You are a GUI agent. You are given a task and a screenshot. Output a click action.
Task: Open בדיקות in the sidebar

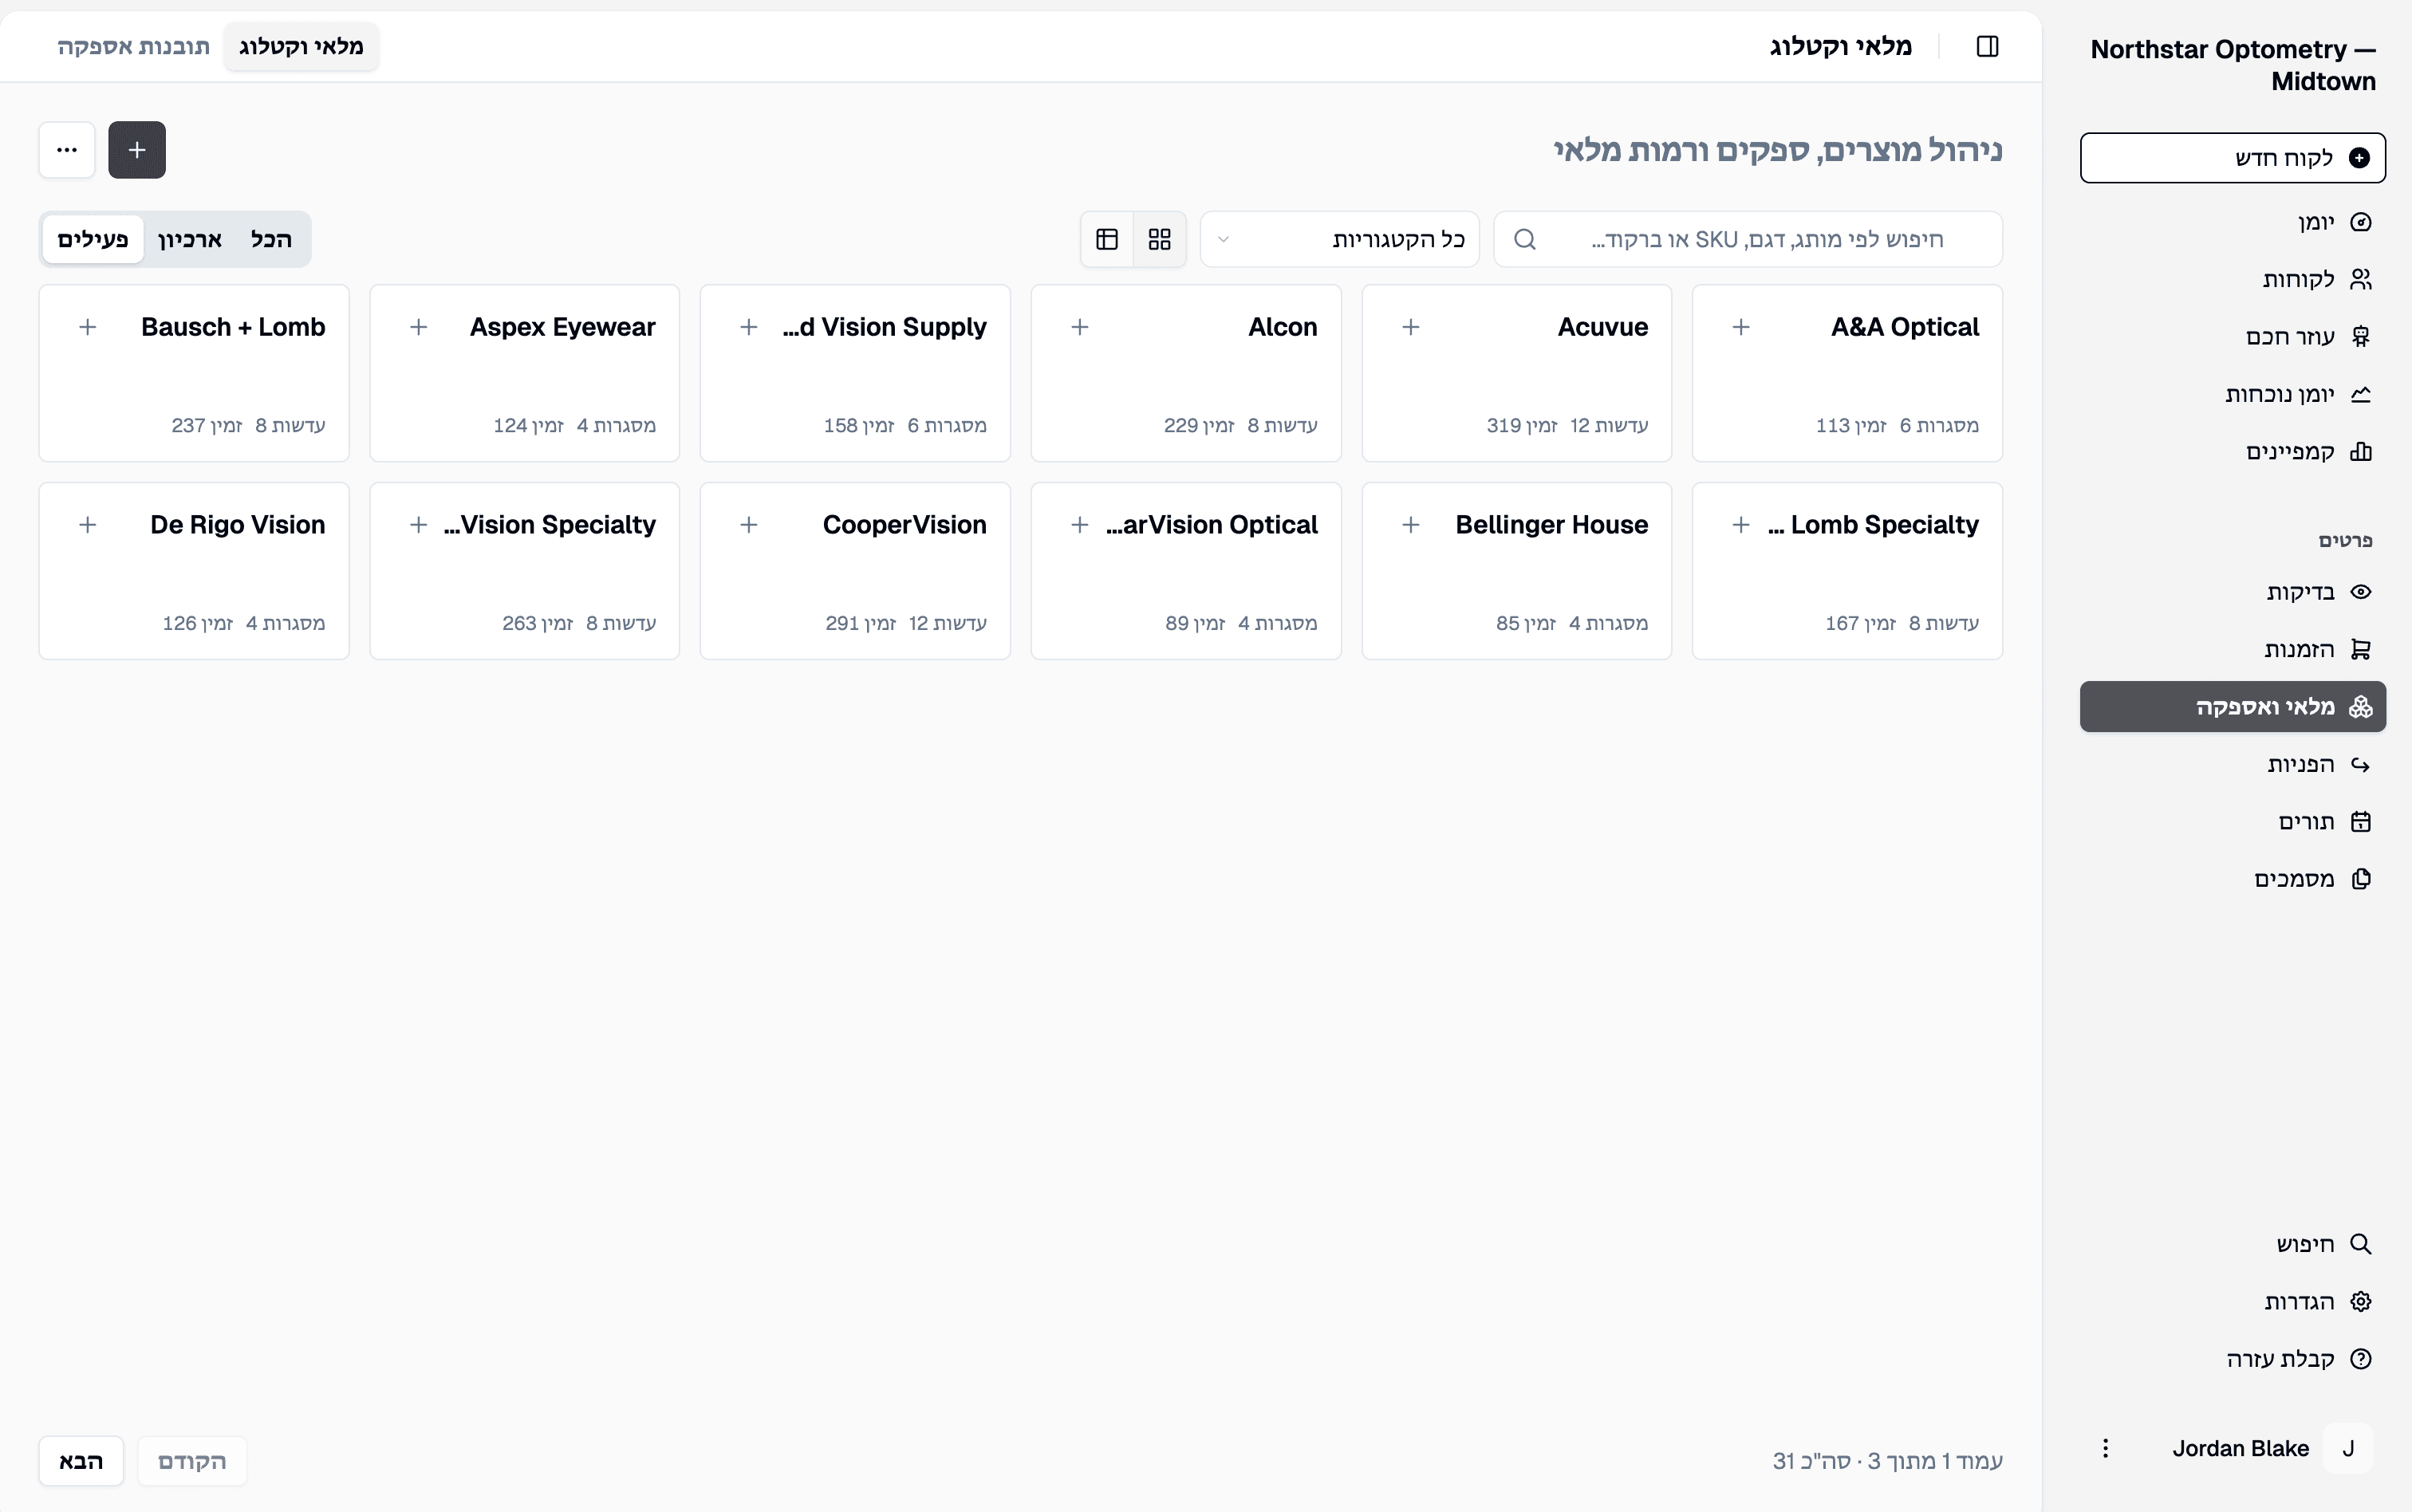click(2233, 592)
